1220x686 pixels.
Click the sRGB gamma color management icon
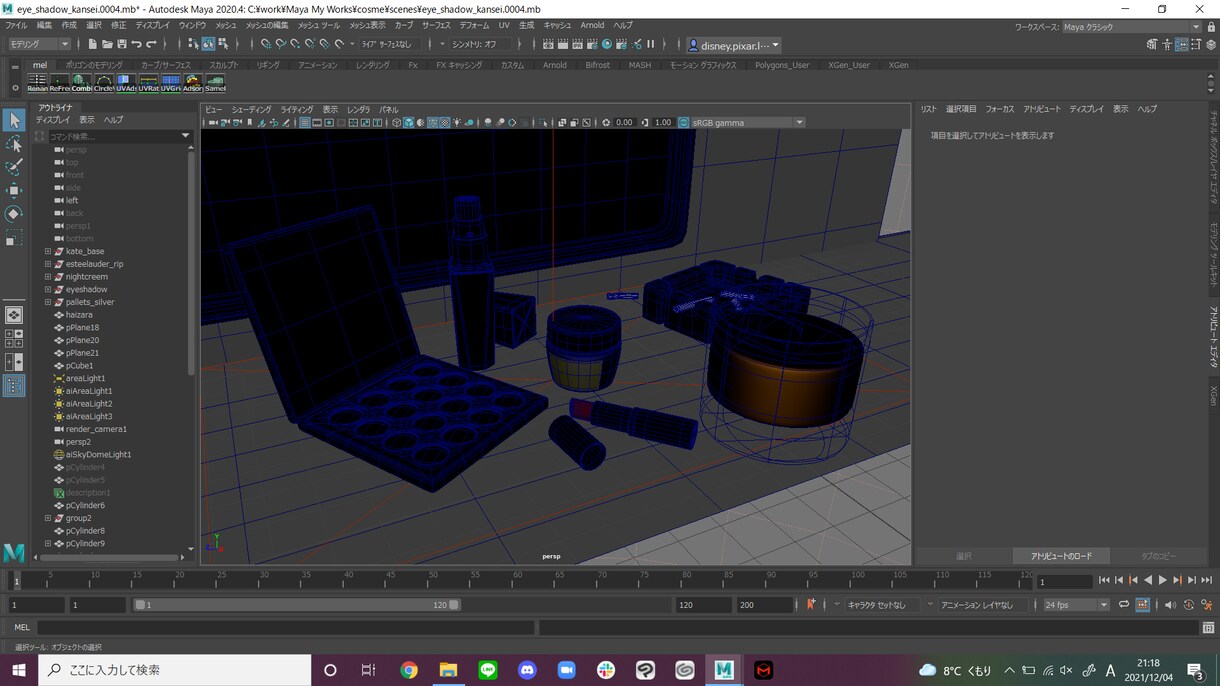tap(684, 123)
